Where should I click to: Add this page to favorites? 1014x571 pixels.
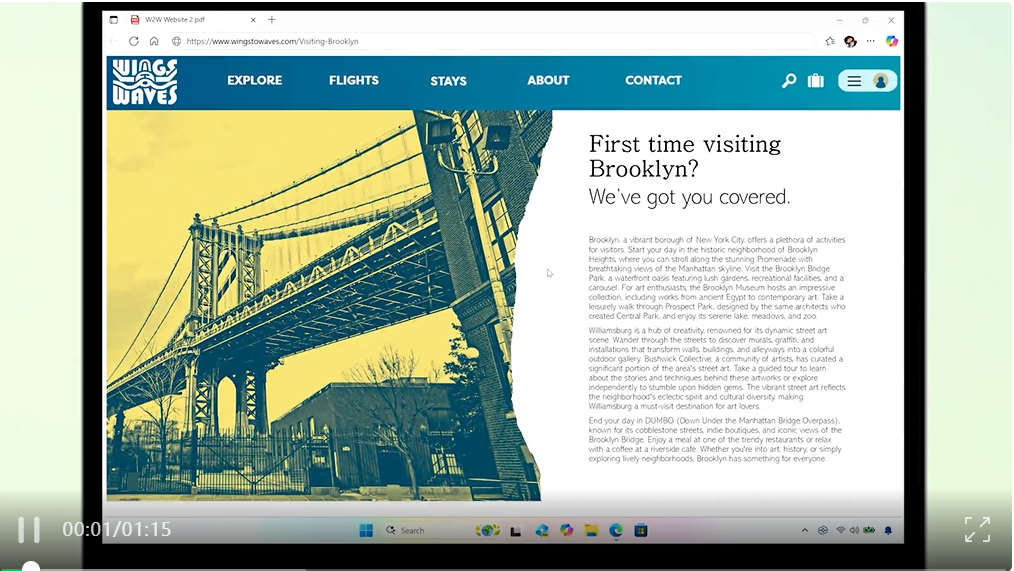[830, 41]
